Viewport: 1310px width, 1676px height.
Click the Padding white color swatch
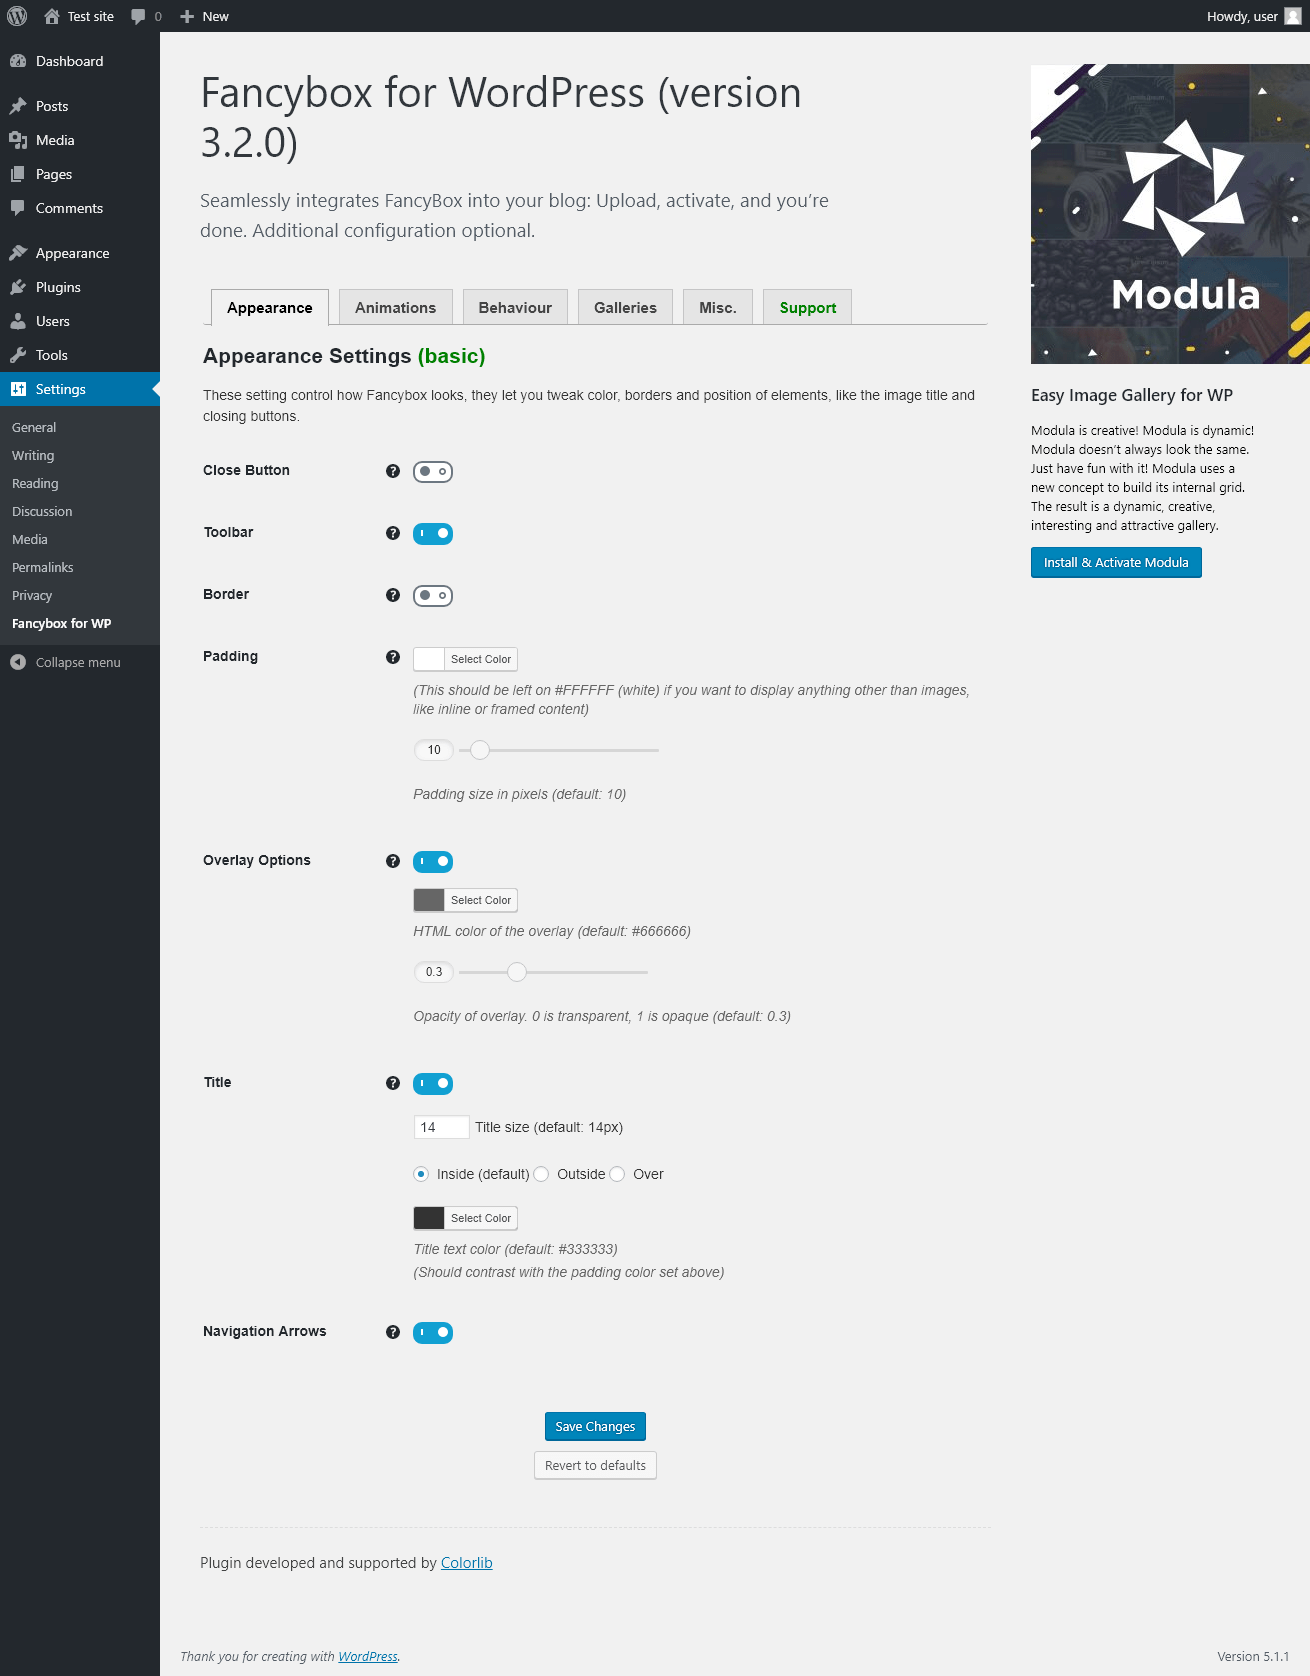click(429, 659)
